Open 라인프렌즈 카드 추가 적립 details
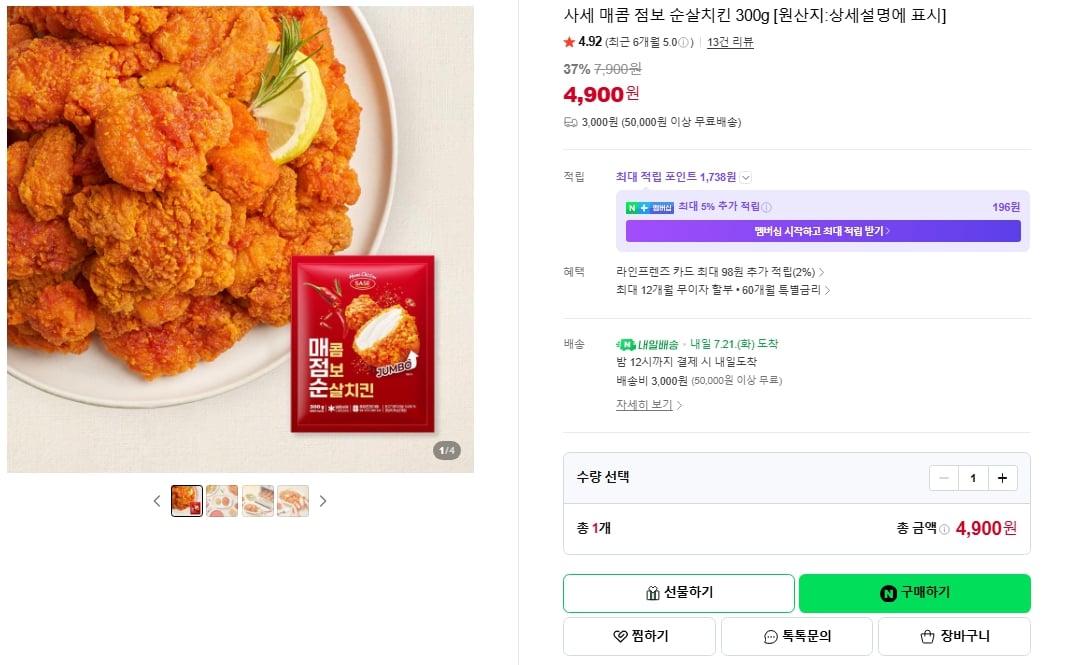The height and width of the screenshot is (665, 1069). pos(720,272)
